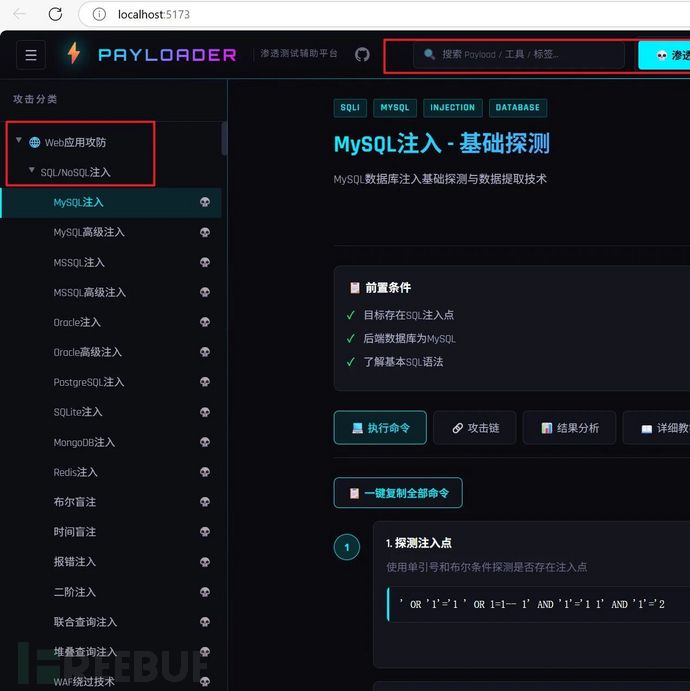Copy all commands with 一键复制全部命令

[398, 493]
